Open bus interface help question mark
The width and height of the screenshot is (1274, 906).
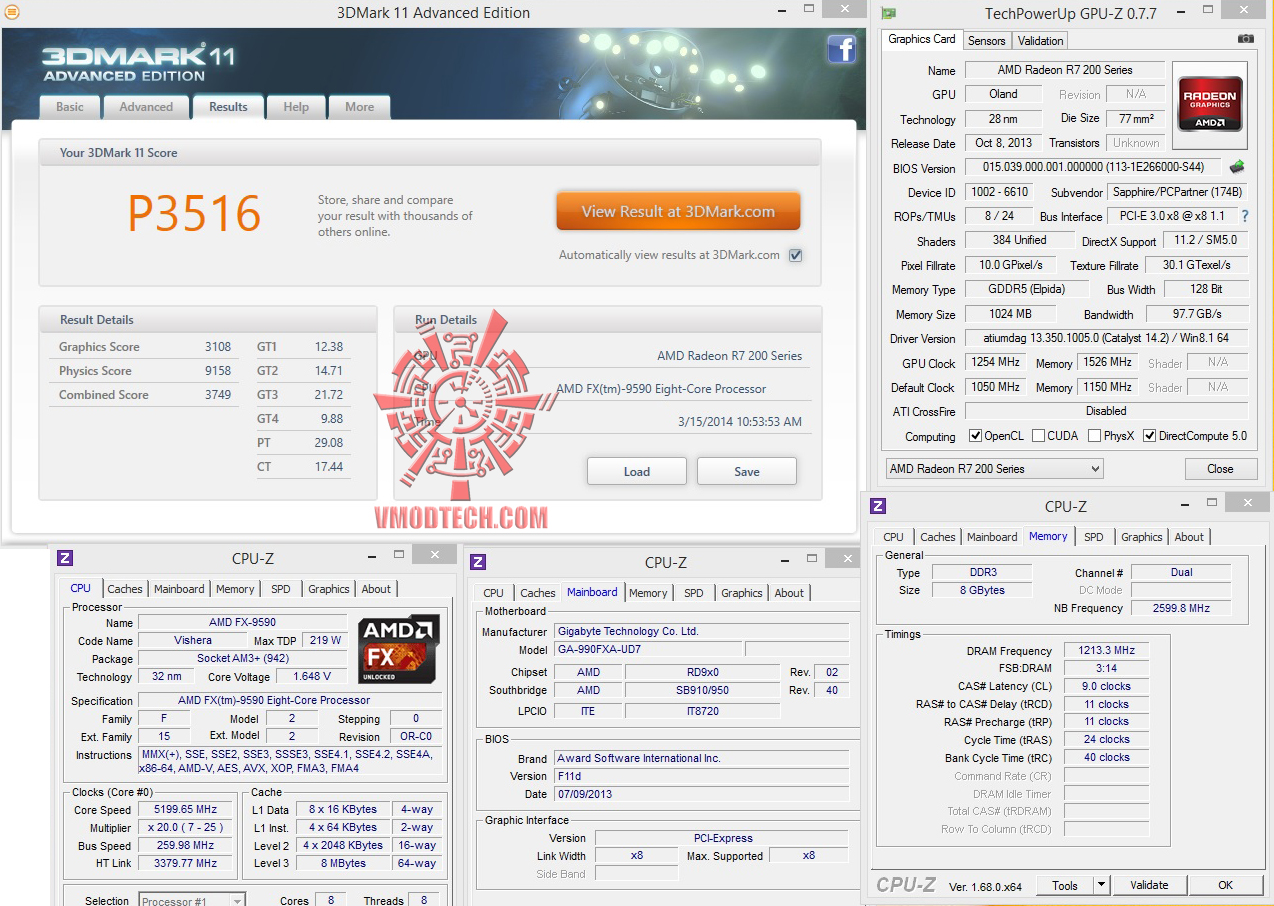pos(1245,216)
